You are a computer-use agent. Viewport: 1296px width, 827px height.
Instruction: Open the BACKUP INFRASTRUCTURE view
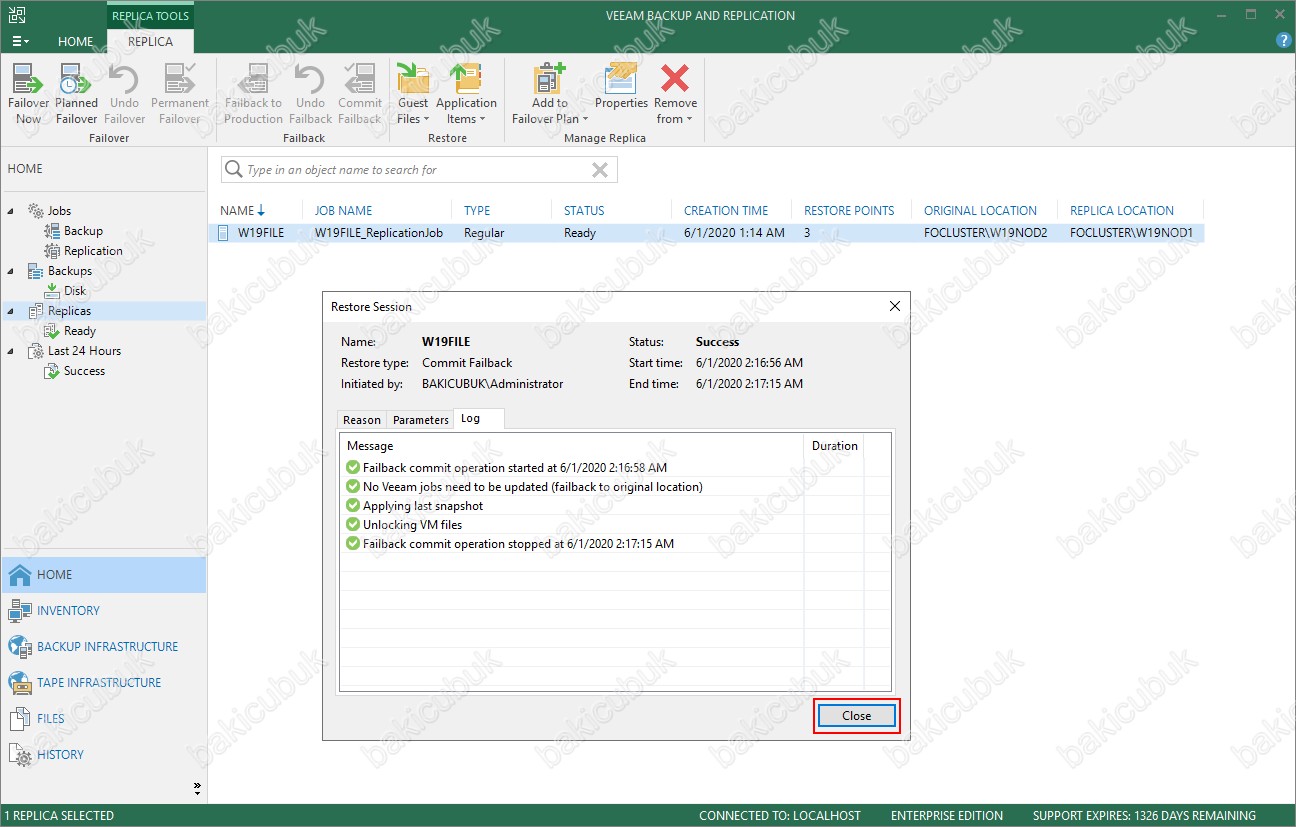coord(103,647)
